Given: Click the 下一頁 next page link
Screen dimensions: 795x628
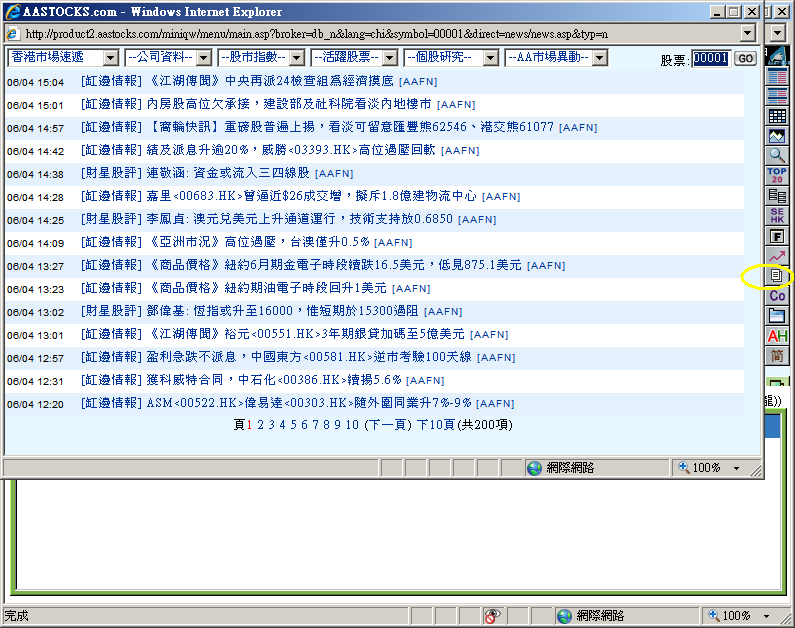Looking at the screenshot, I should point(388,425).
